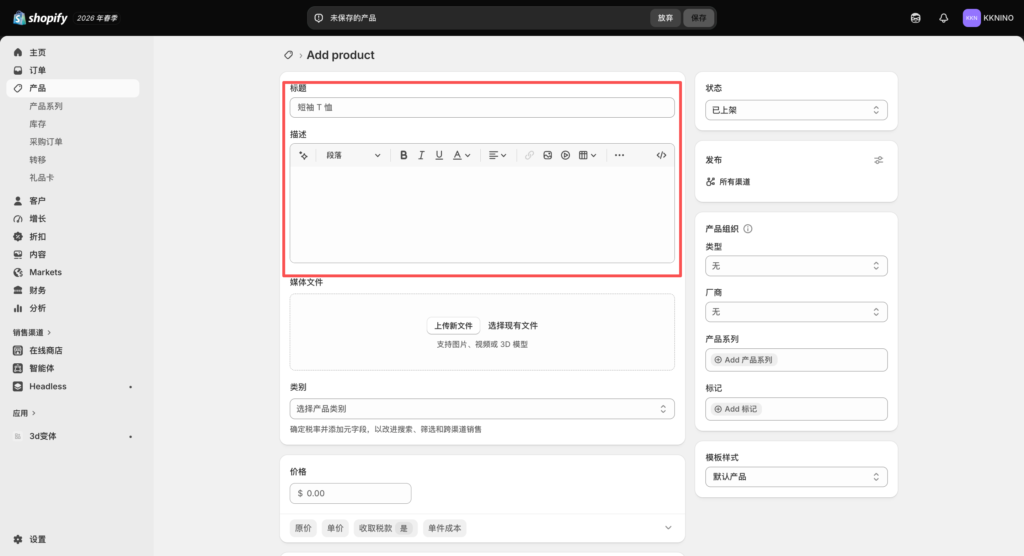Viewport: 1024px width, 556px height.
Task: Click 上传新文件 upload button
Action: [x=453, y=325]
